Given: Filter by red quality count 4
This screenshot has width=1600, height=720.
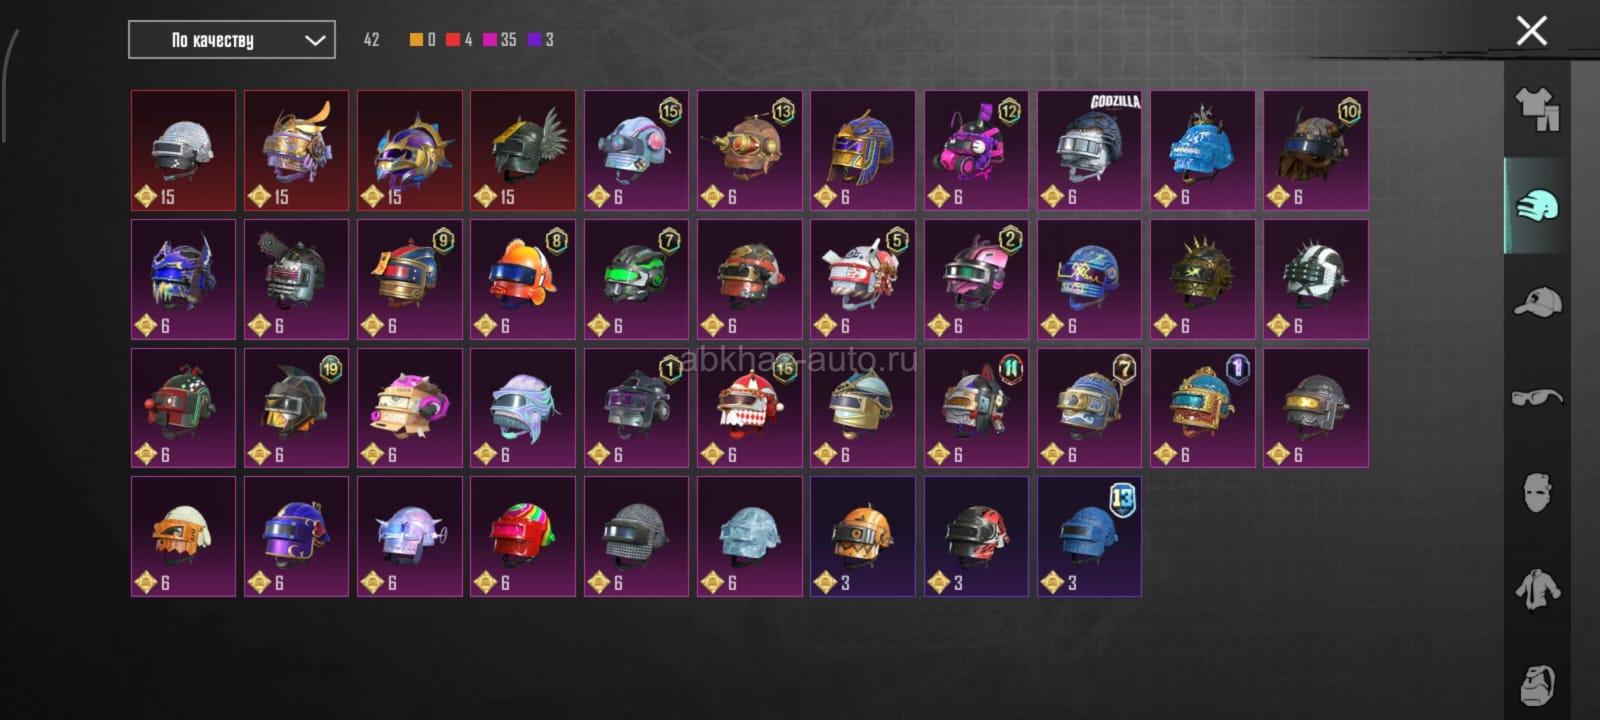Looking at the screenshot, I should [459, 40].
